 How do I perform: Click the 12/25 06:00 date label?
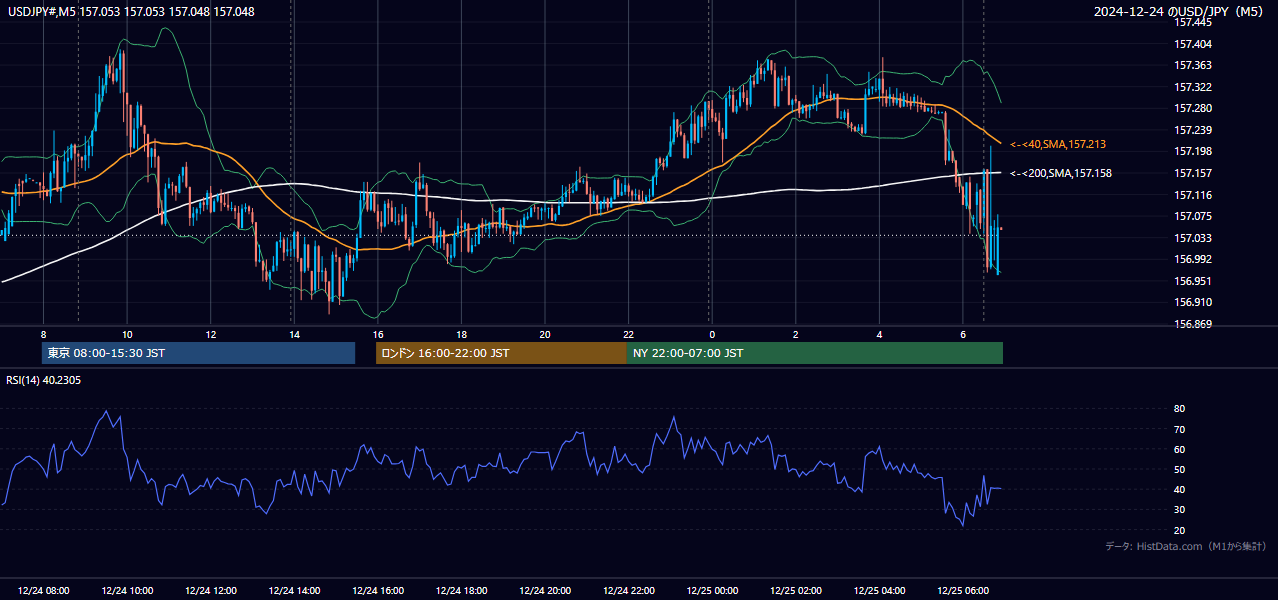tap(963, 591)
